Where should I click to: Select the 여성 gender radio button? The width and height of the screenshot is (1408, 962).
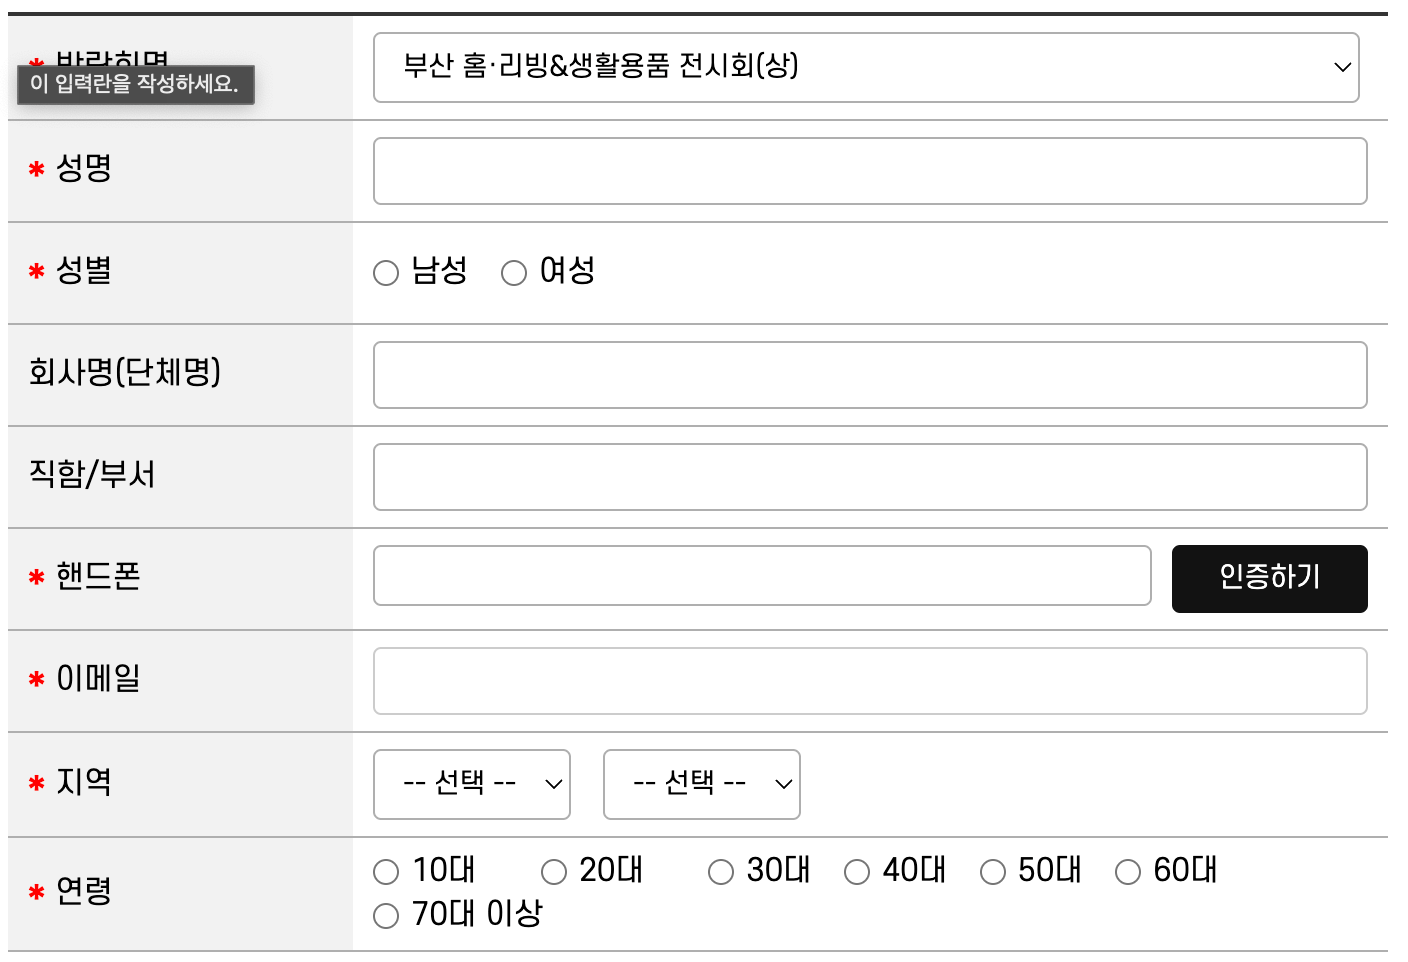pos(514,272)
